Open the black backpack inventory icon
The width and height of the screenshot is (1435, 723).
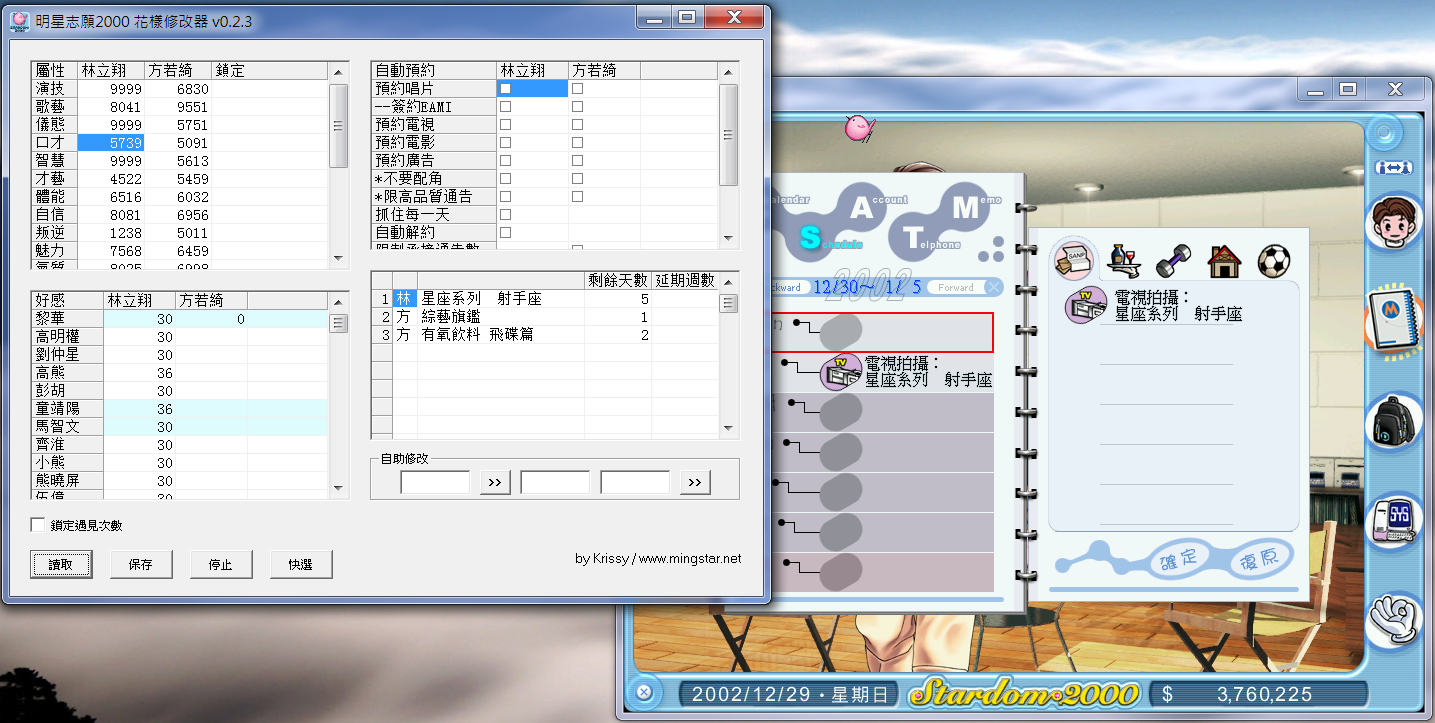pyautogui.click(x=1394, y=422)
